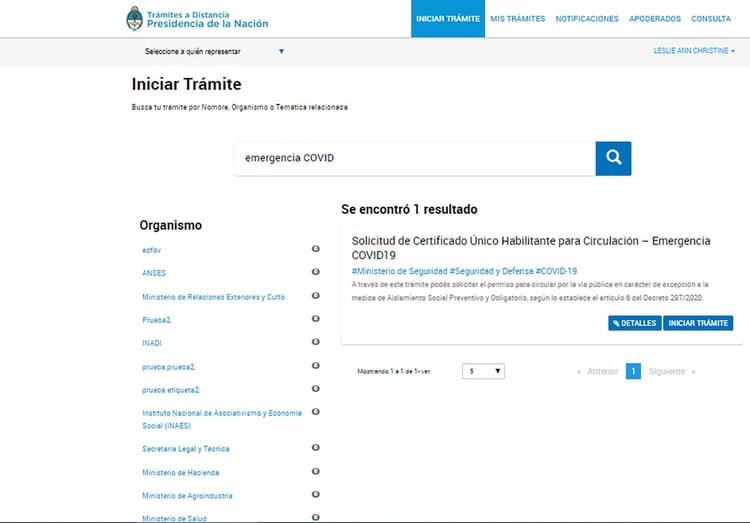
Task: Click the count badge beside ANSES
Action: point(316,272)
